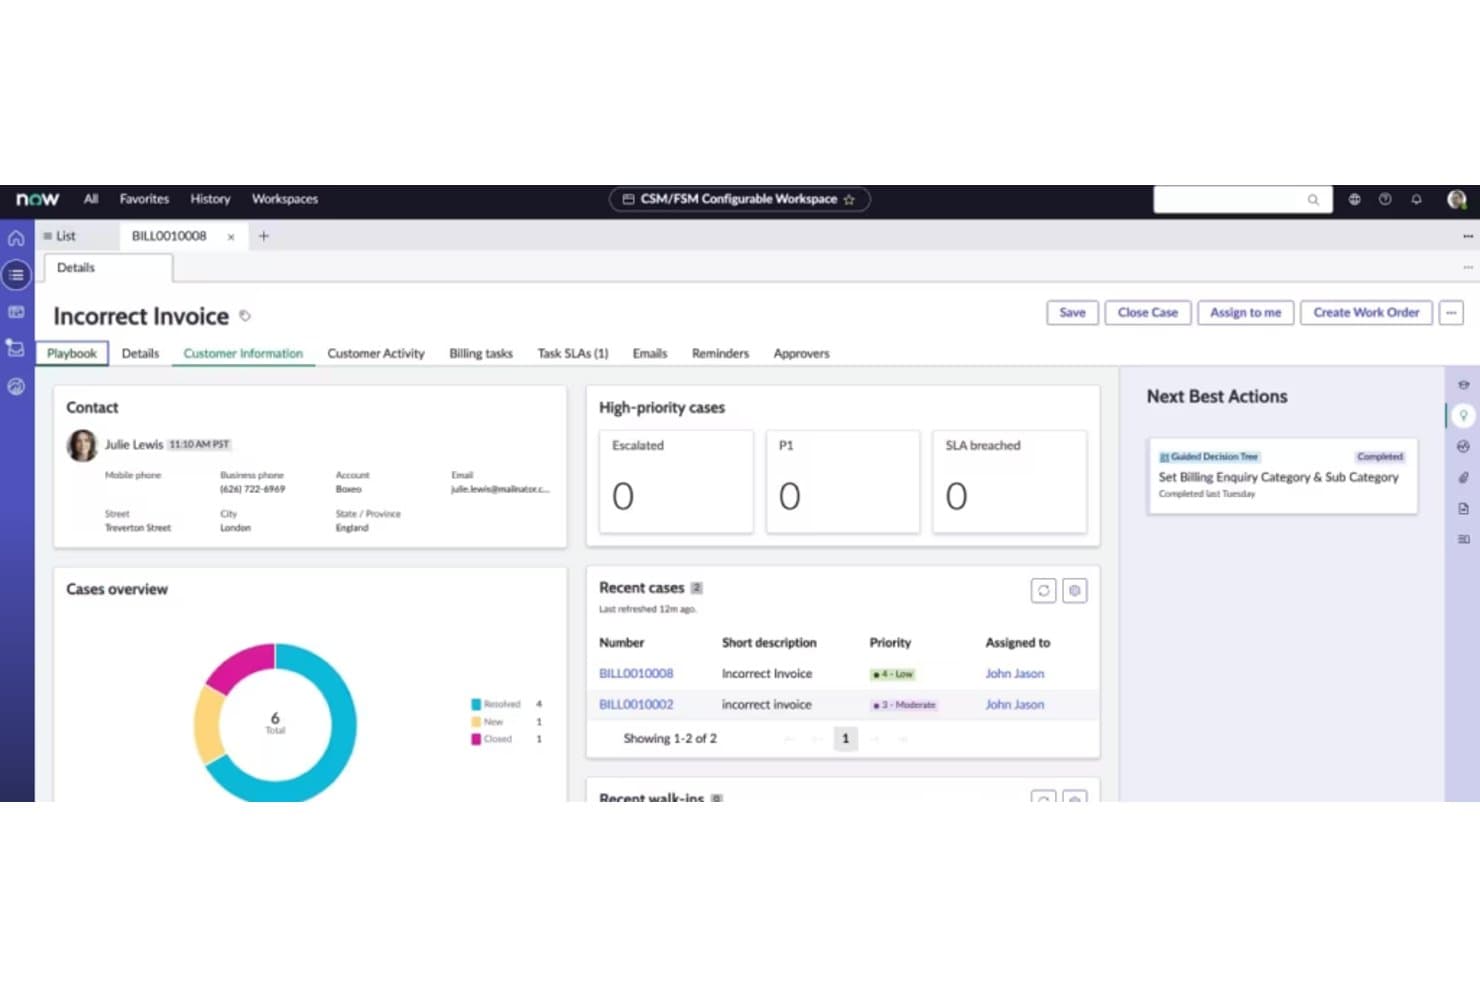Screen dimensions: 1480x987
Task: Open more actions ellipsis next to Create Work Order
Action: pos(1451,313)
